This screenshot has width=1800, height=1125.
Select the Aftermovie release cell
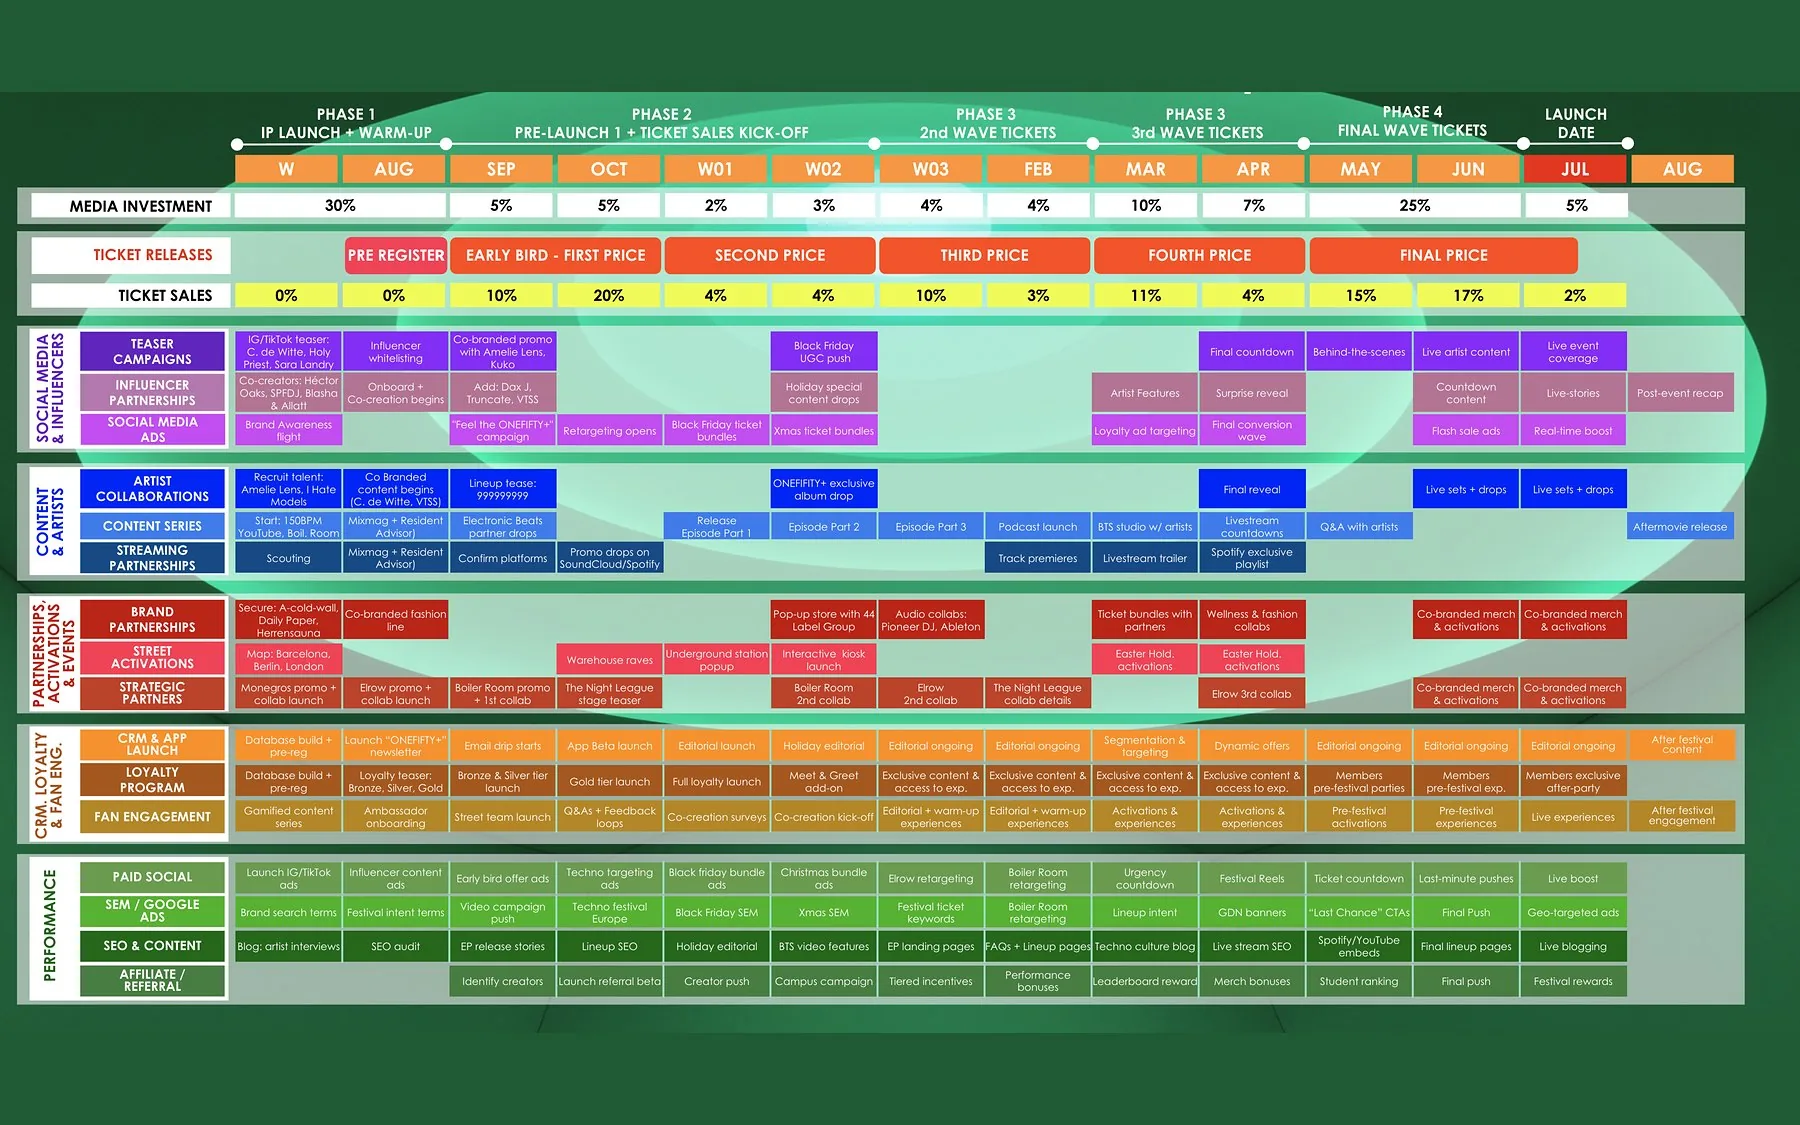pos(1680,526)
